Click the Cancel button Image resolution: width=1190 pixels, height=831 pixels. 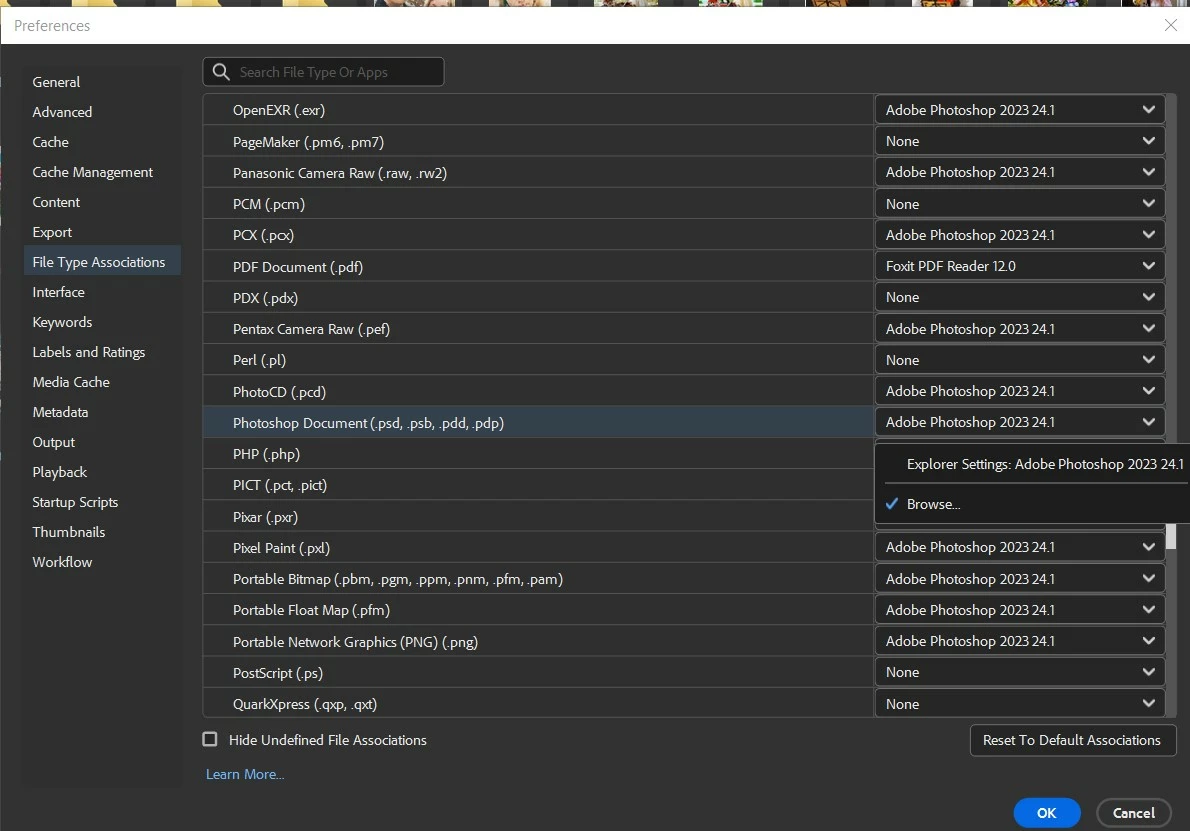(1134, 813)
